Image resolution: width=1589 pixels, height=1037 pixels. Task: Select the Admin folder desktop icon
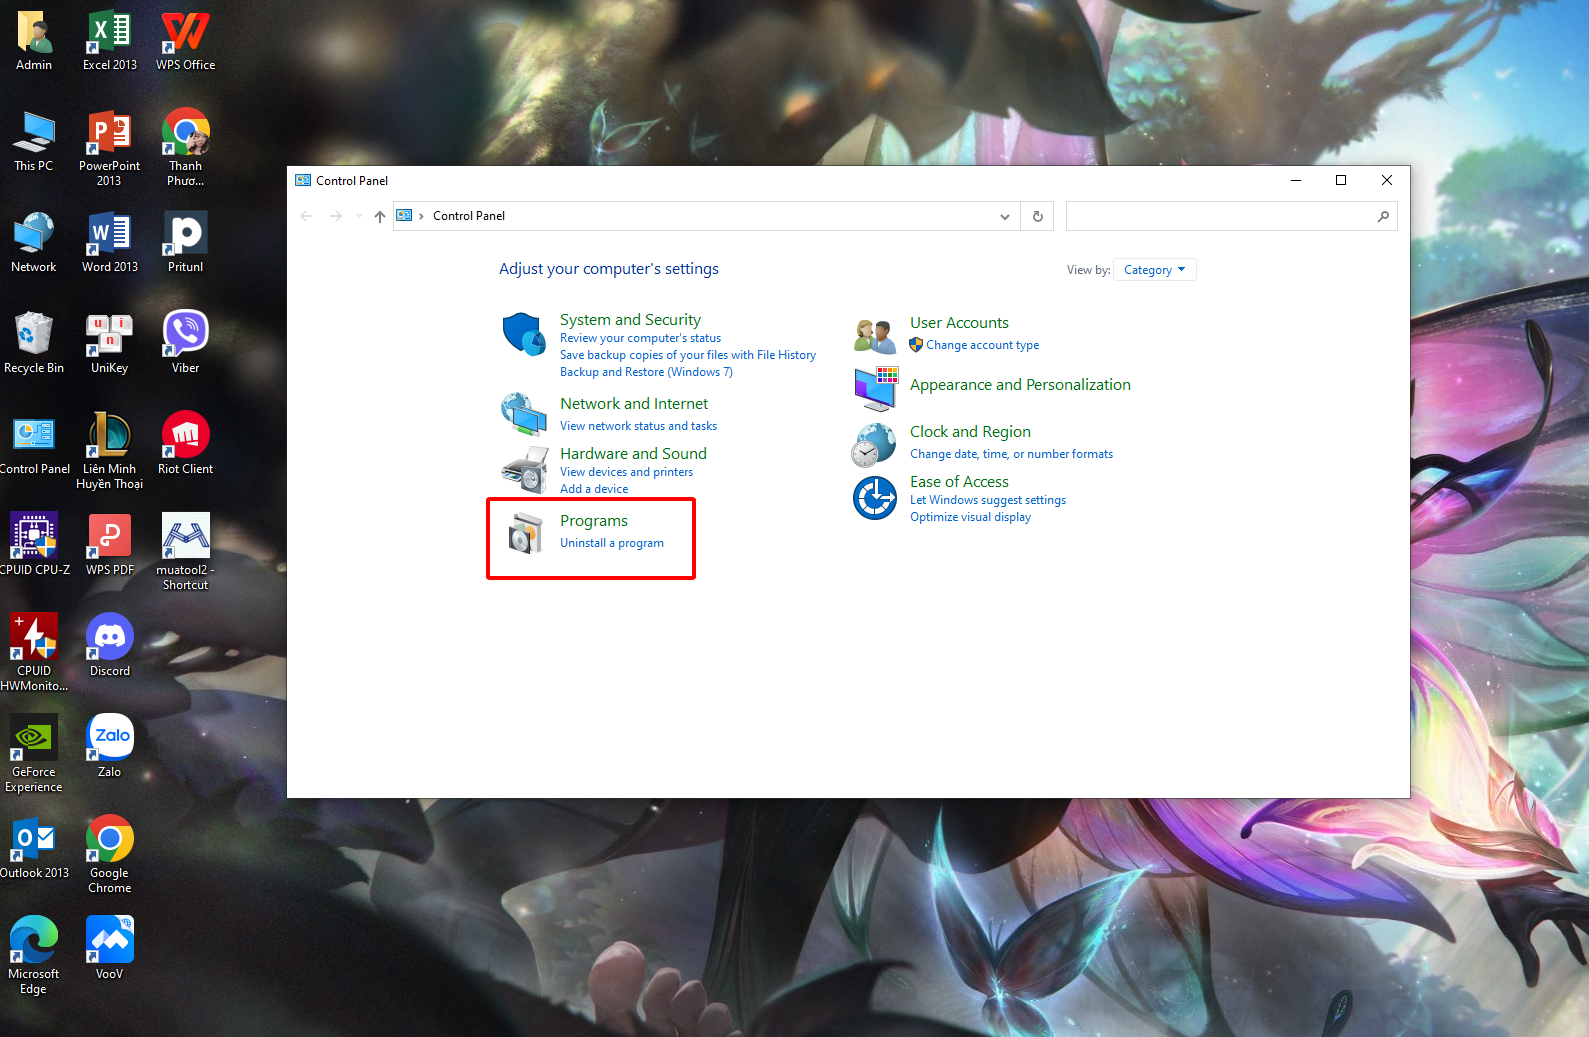pyautogui.click(x=34, y=41)
